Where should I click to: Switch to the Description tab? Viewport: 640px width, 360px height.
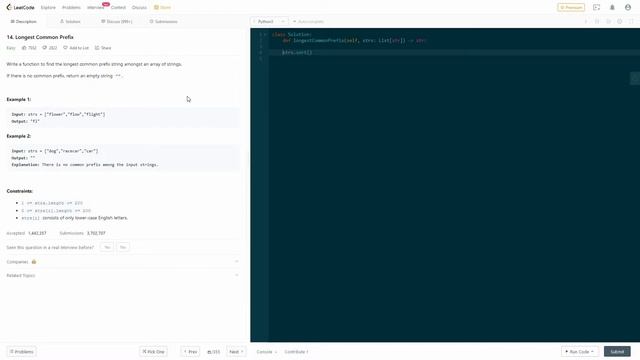click(x=24, y=21)
